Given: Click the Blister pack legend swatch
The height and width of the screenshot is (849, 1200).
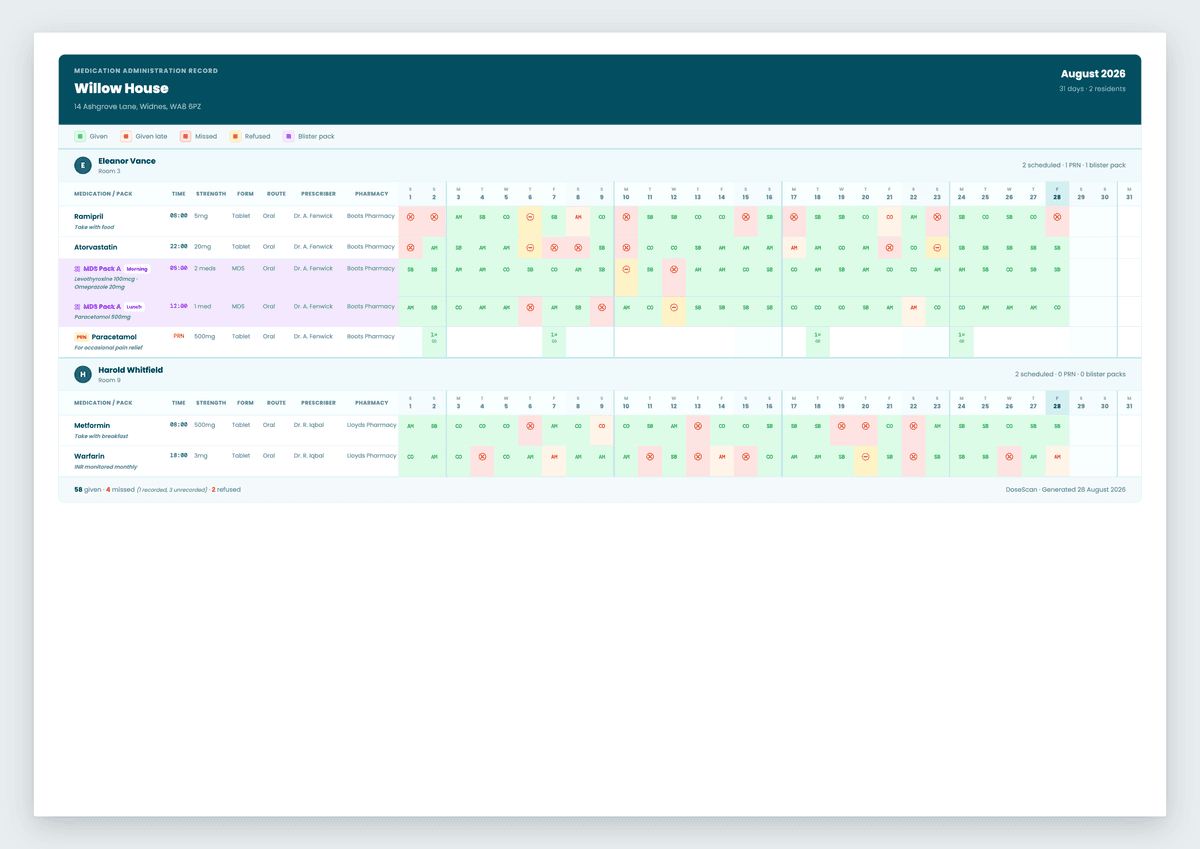Looking at the screenshot, I should pos(289,136).
